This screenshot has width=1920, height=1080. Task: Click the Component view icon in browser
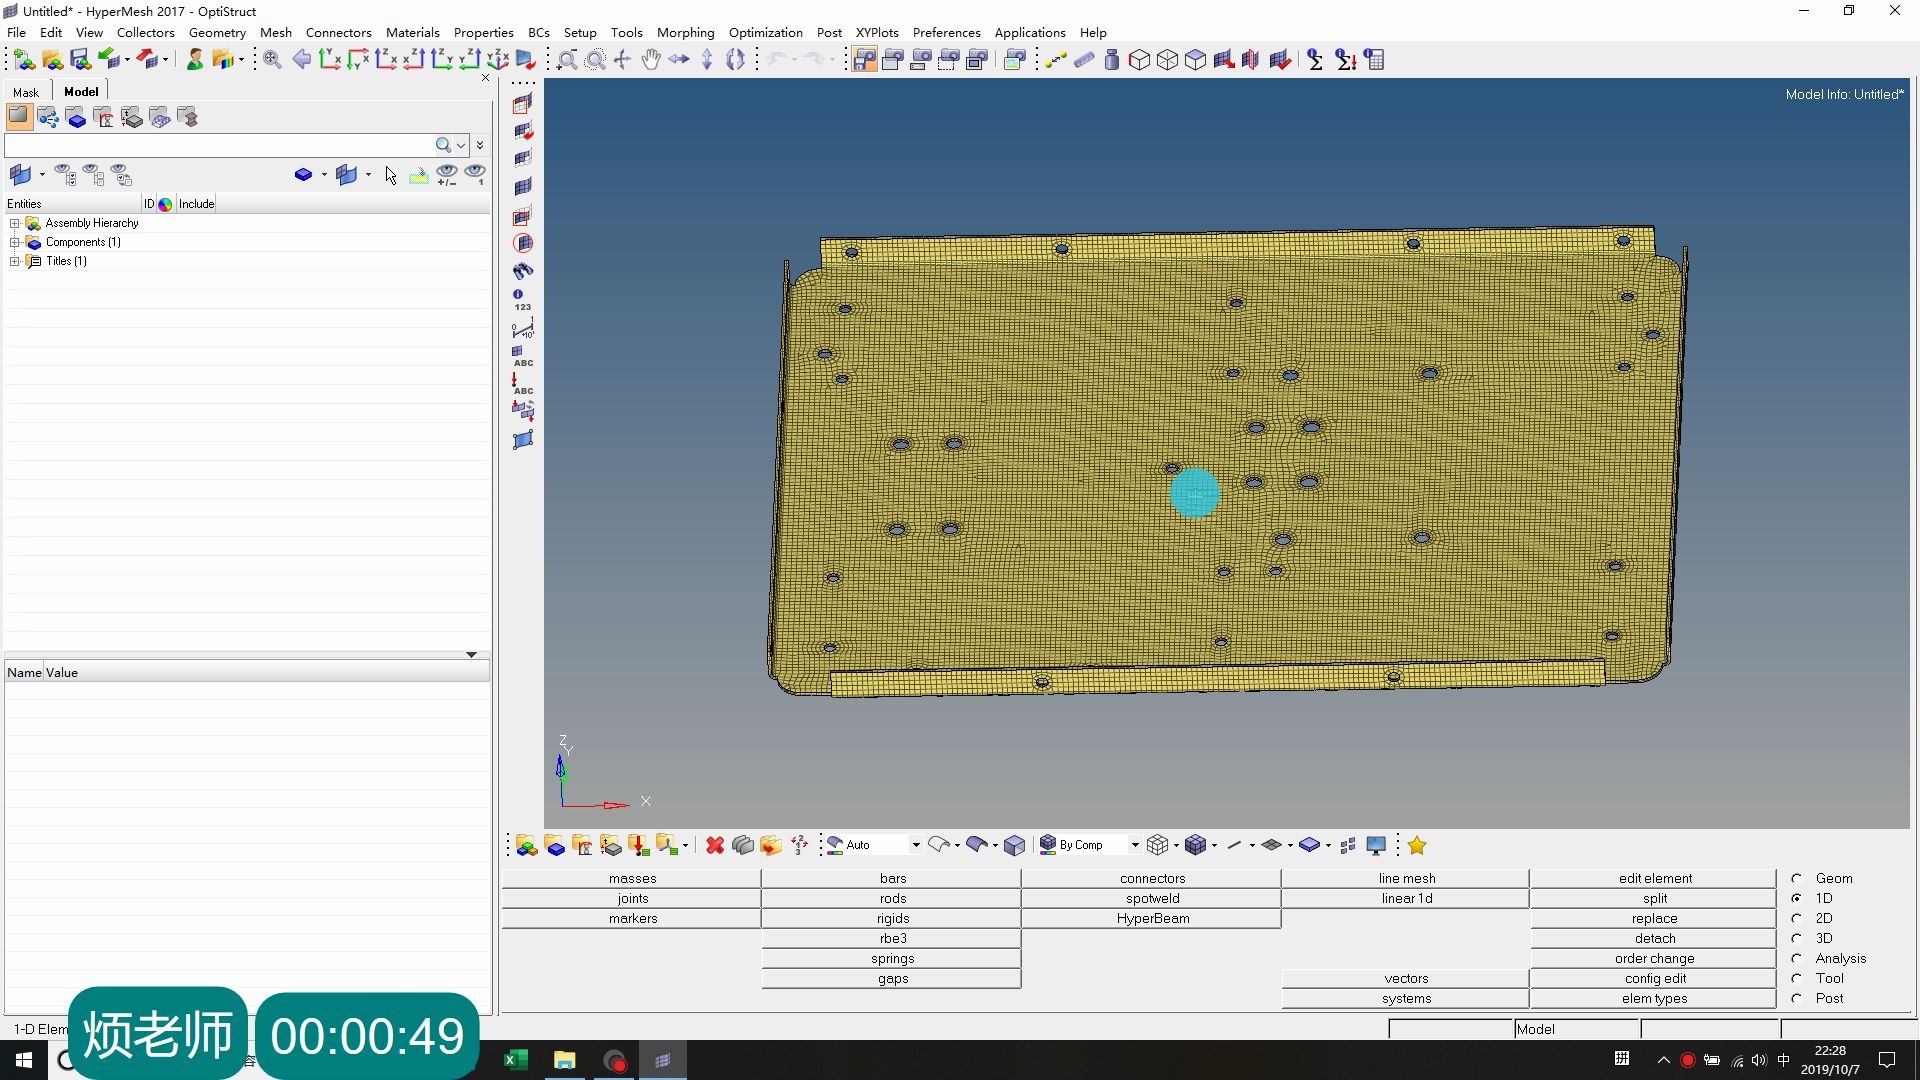tap(76, 118)
